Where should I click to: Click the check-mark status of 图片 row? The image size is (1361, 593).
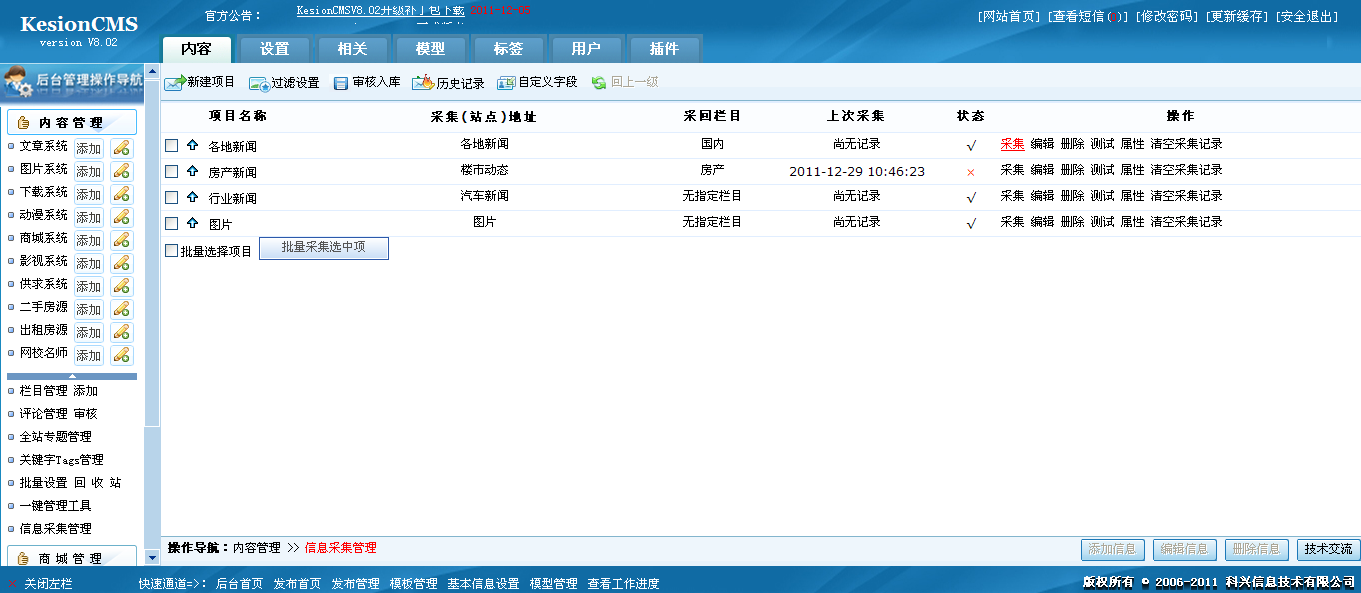[x=971, y=223]
